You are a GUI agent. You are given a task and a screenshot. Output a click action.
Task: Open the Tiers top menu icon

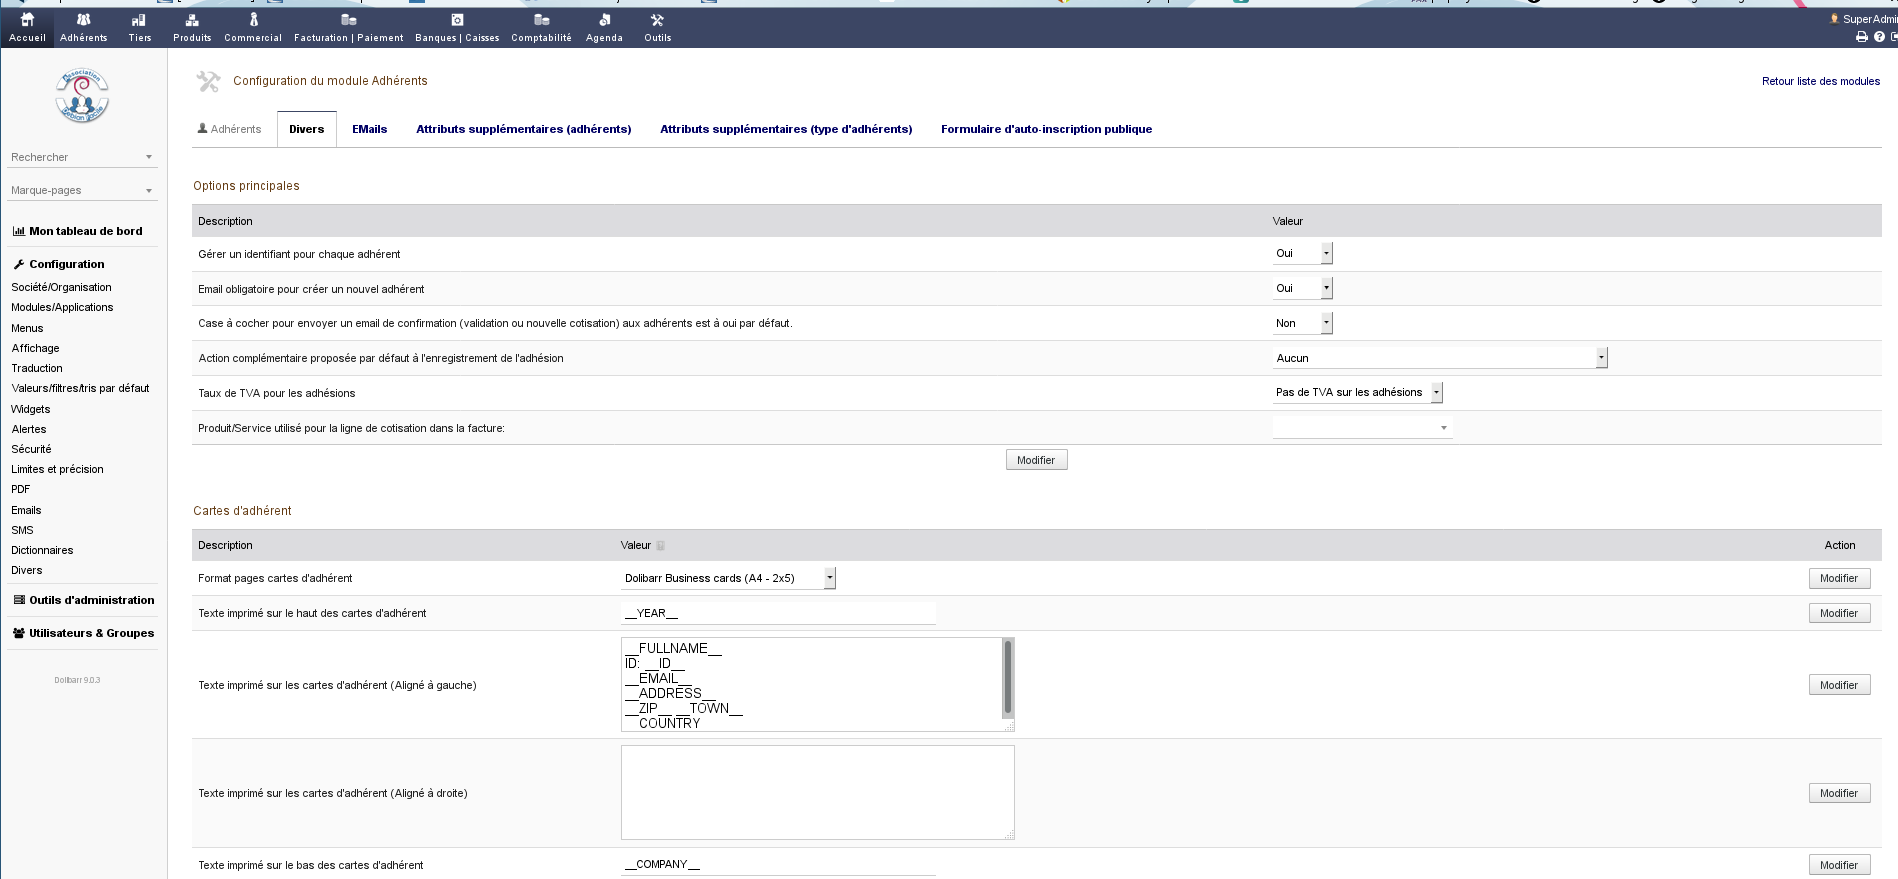[x=139, y=20]
